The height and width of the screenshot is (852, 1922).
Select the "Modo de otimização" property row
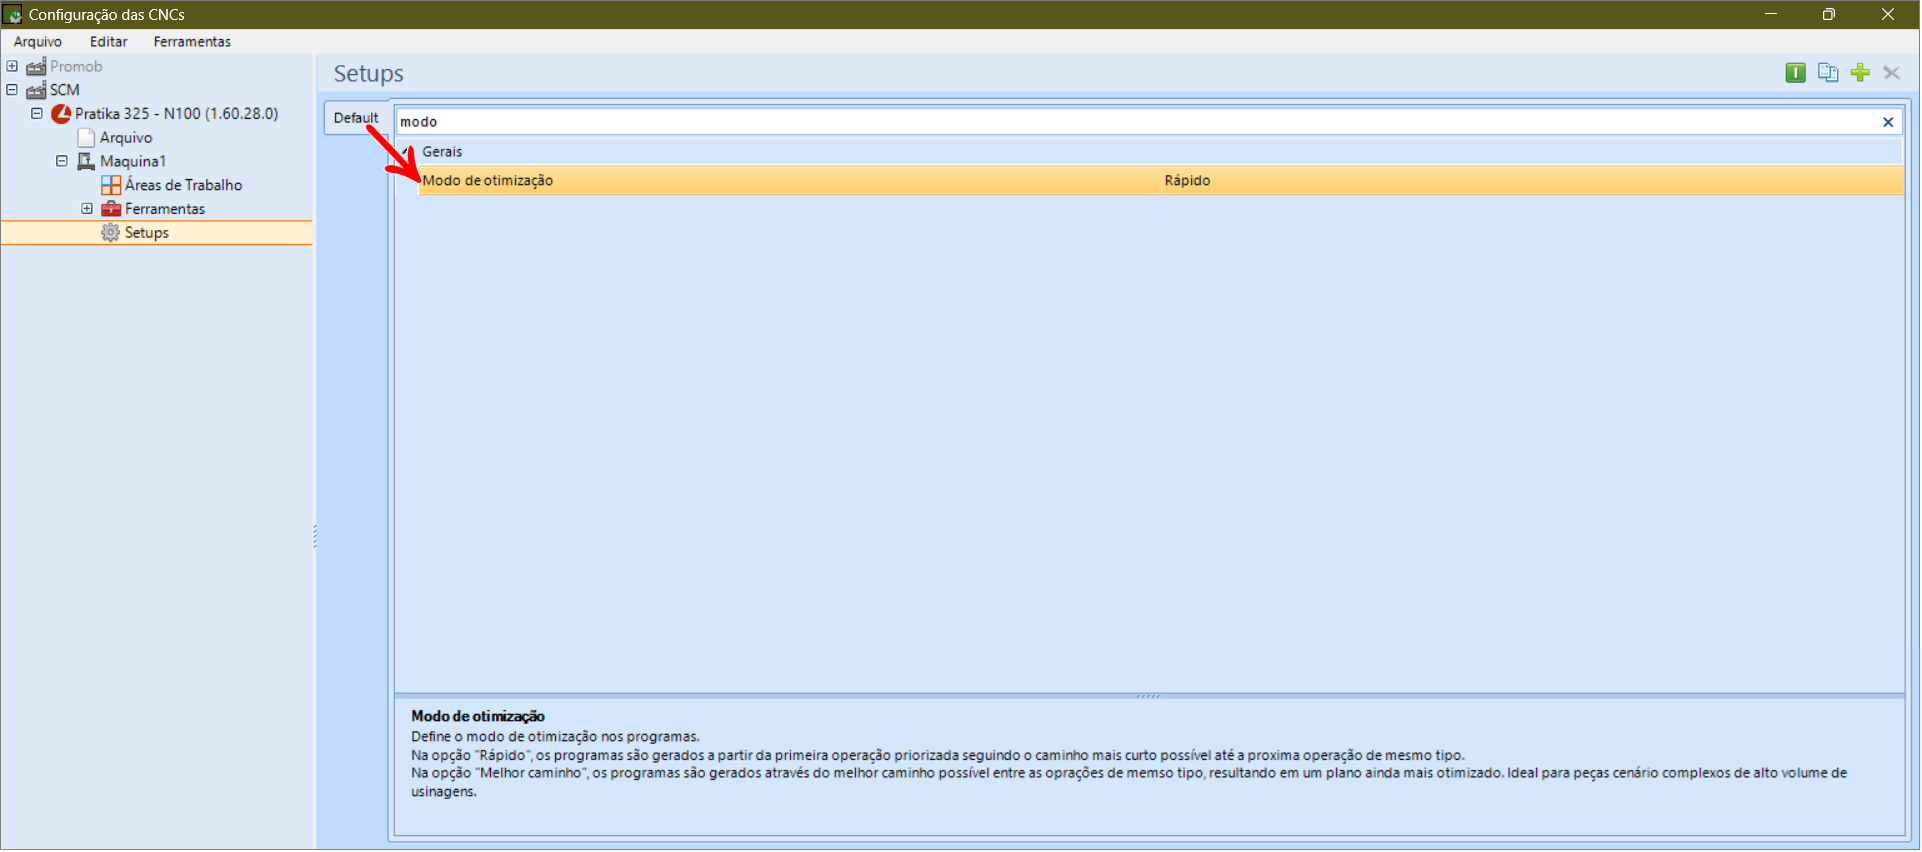point(1160,181)
